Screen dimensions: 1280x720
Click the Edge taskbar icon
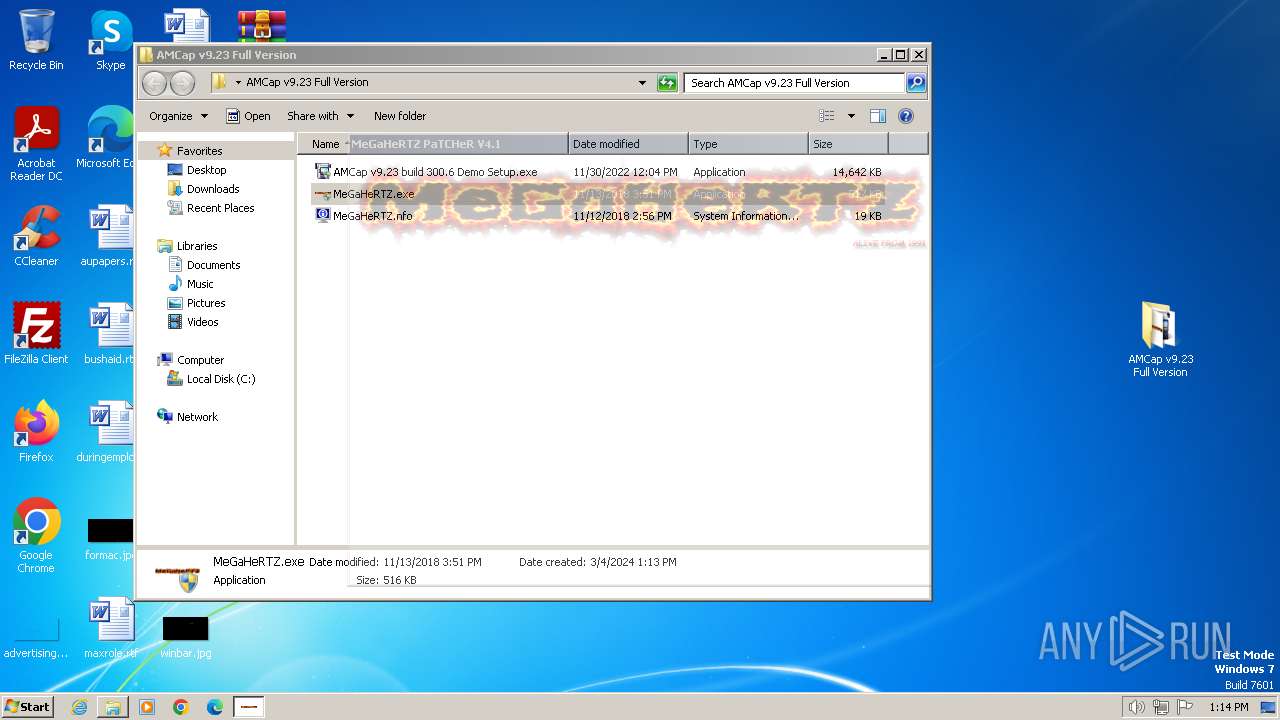(x=215, y=707)
